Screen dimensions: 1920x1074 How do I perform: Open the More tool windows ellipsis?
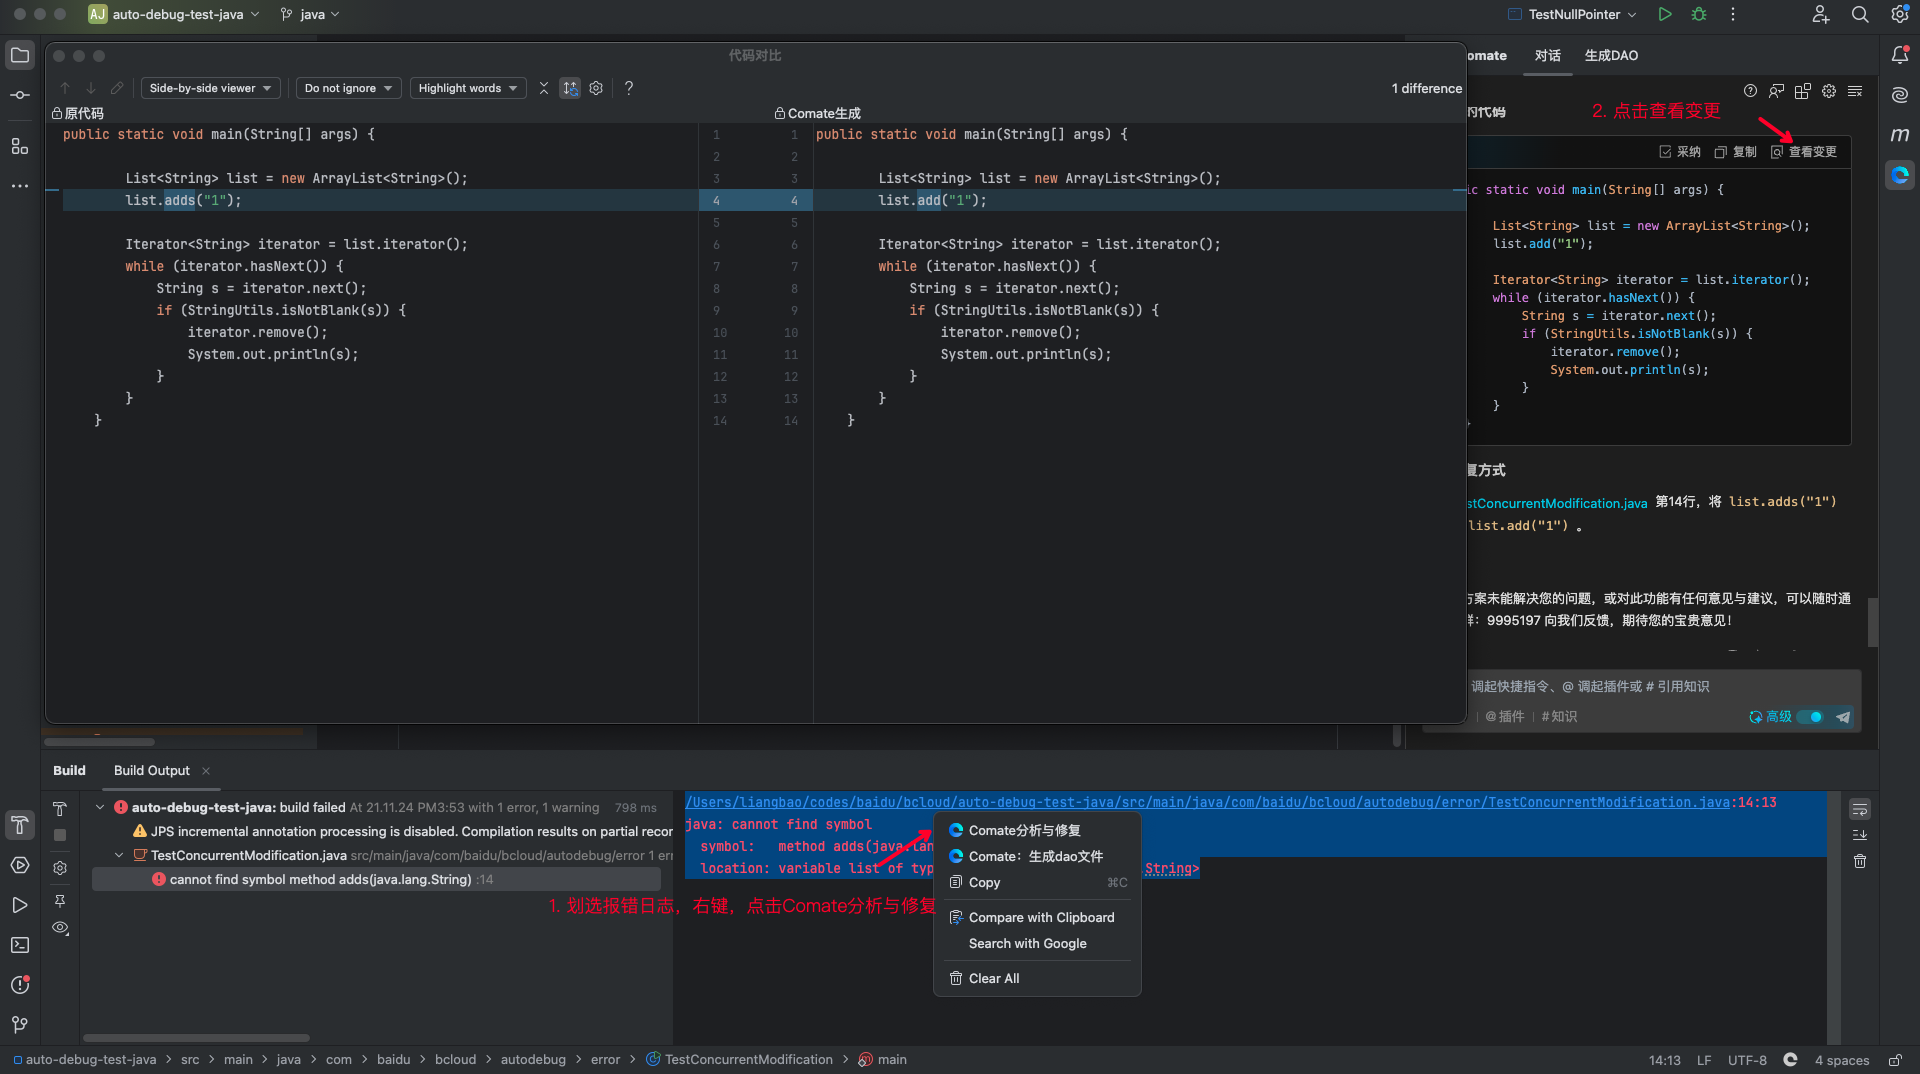tap(20, 186)
